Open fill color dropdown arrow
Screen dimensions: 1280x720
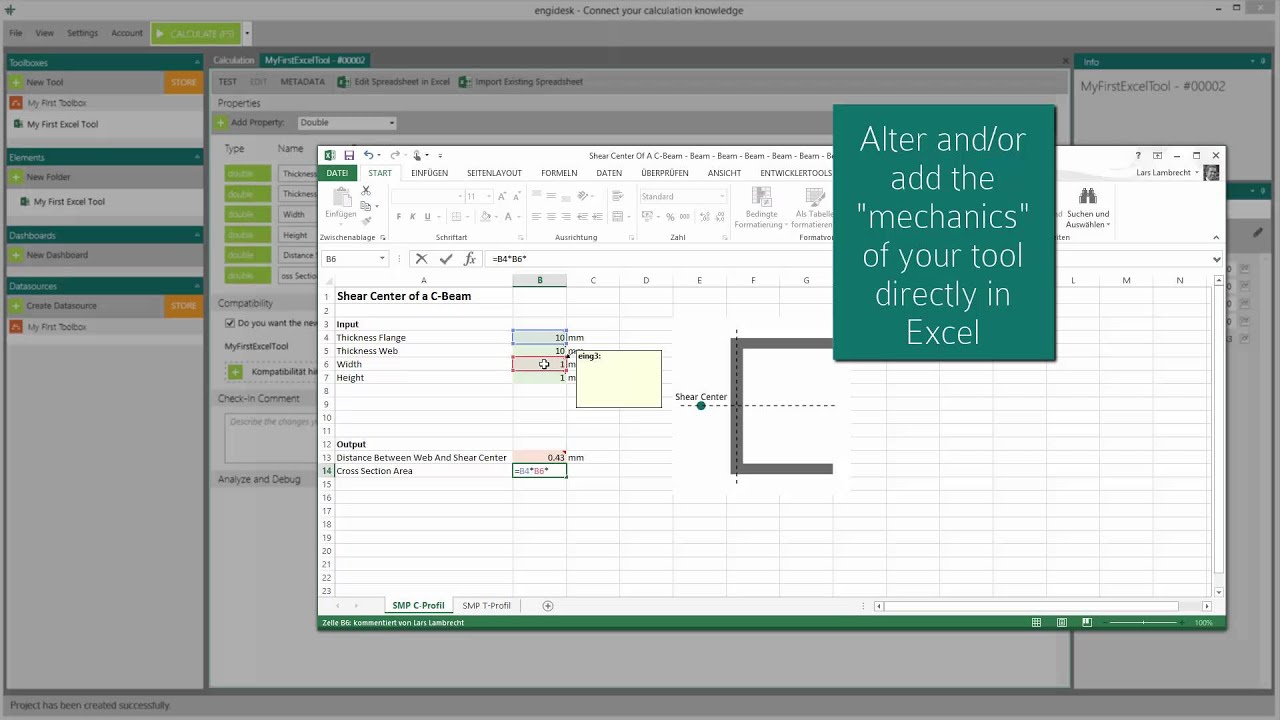(x=495, y=217)
